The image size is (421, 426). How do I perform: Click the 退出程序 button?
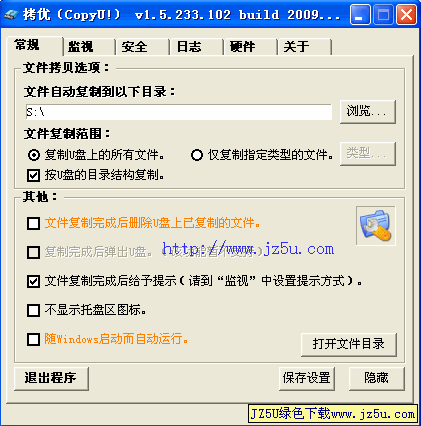pos(52,379)
